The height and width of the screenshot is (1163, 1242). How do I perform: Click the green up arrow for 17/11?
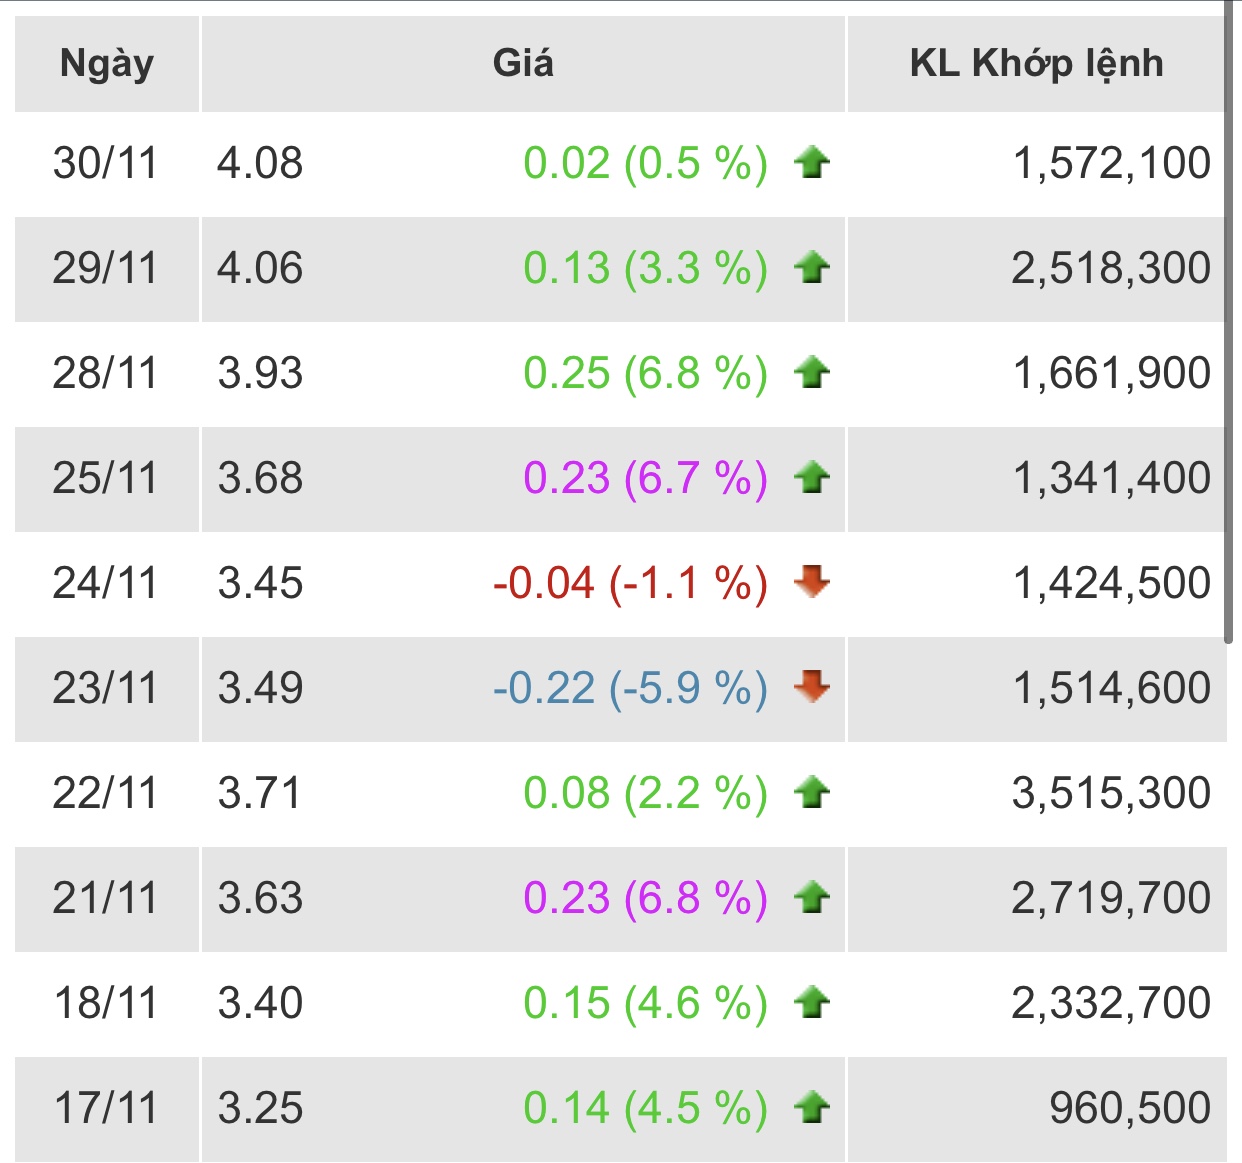tap(812, 1108)
